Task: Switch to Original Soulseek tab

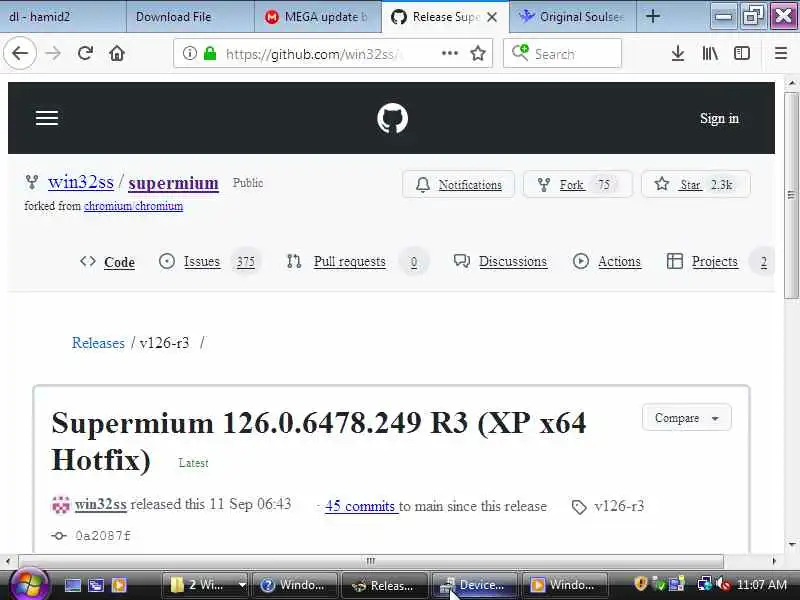Action: coord(572,17)
